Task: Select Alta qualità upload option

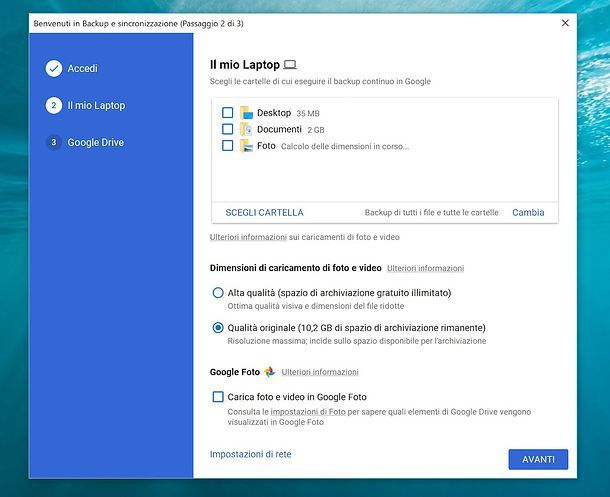Action: pyautogui.click(x=218, y=292)
